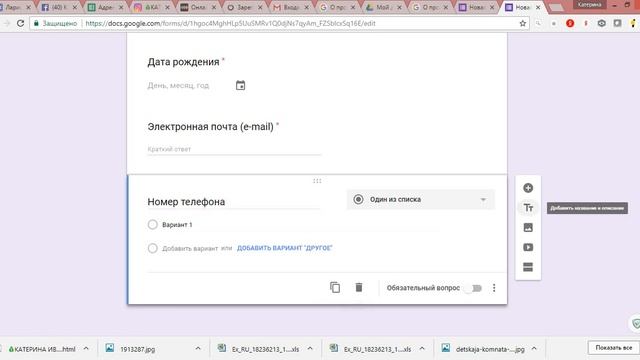Image resolution: width=640 pixels, height=360 pixels.
Task: Click the red round extension icon in the browser toolbar
Action: pos(570,23)
